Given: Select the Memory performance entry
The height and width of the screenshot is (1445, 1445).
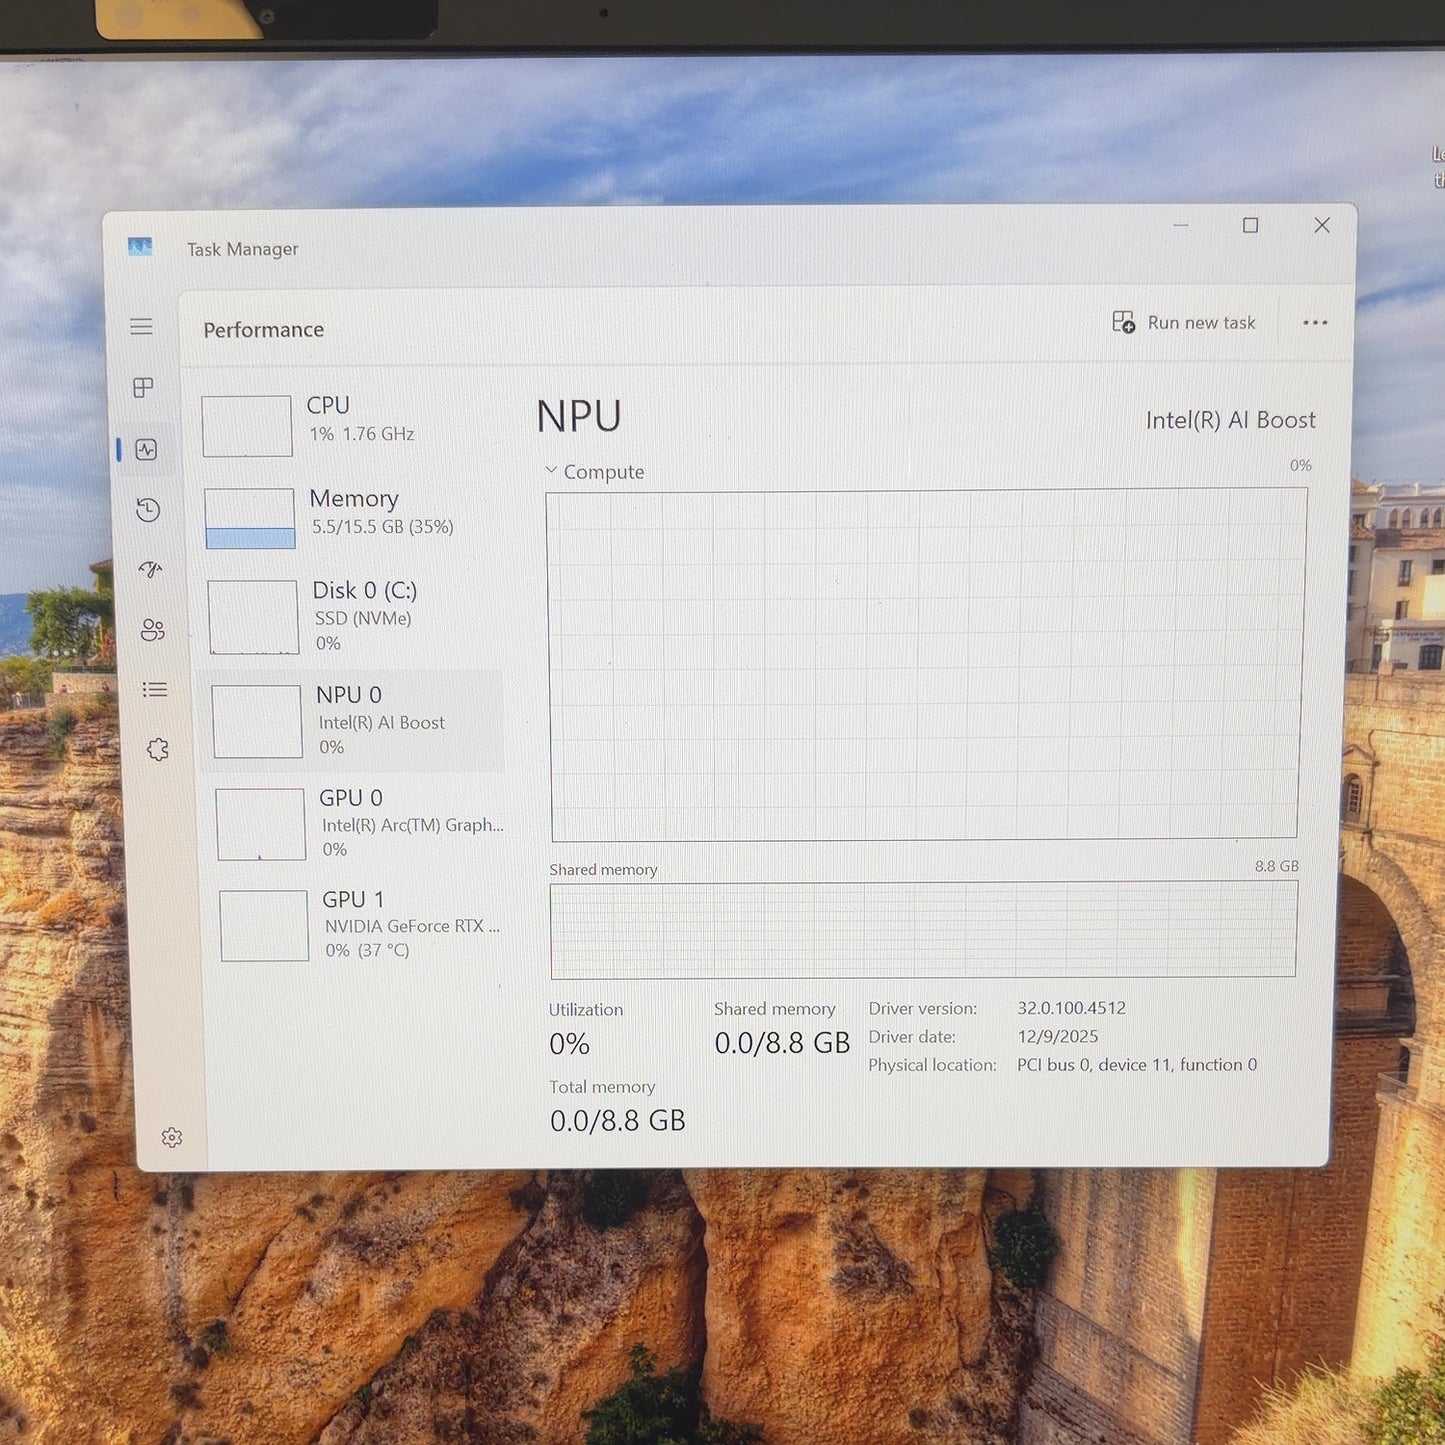Looking at the screenshot, I should tap(351, 518).
